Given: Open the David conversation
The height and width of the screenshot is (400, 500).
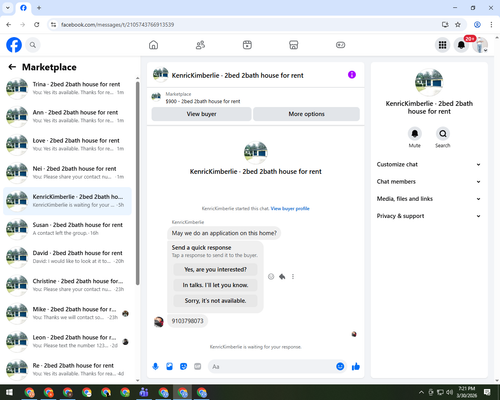Looking at the screenshot, I should click(67, 257).
